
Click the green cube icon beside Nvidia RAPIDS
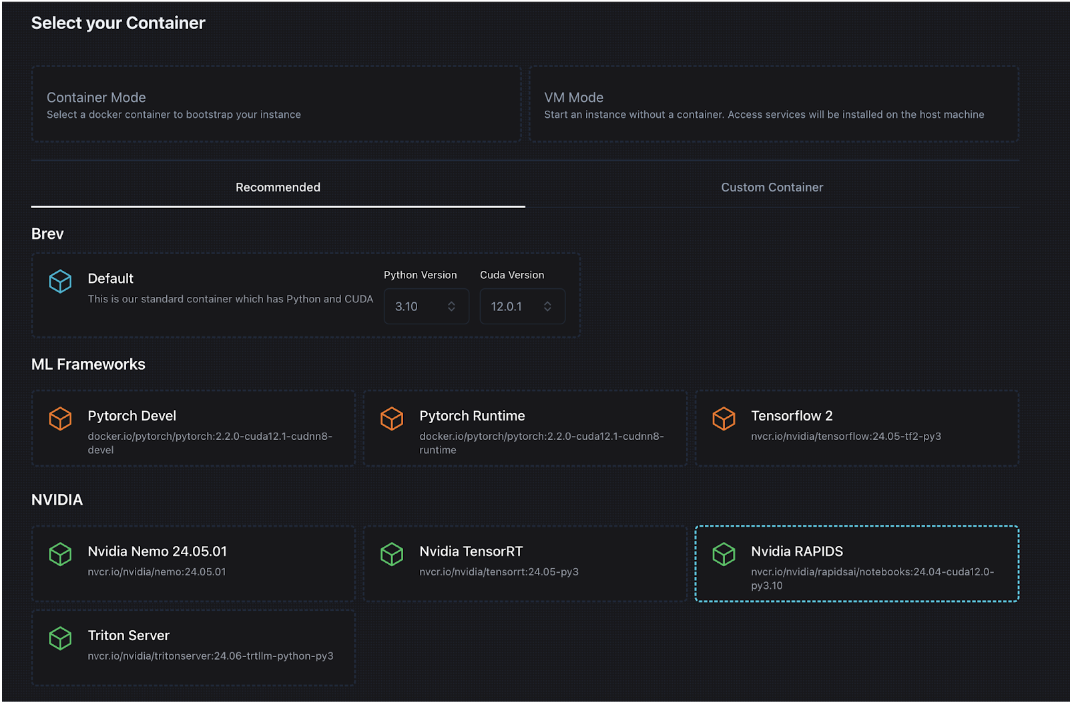[723, 554]
